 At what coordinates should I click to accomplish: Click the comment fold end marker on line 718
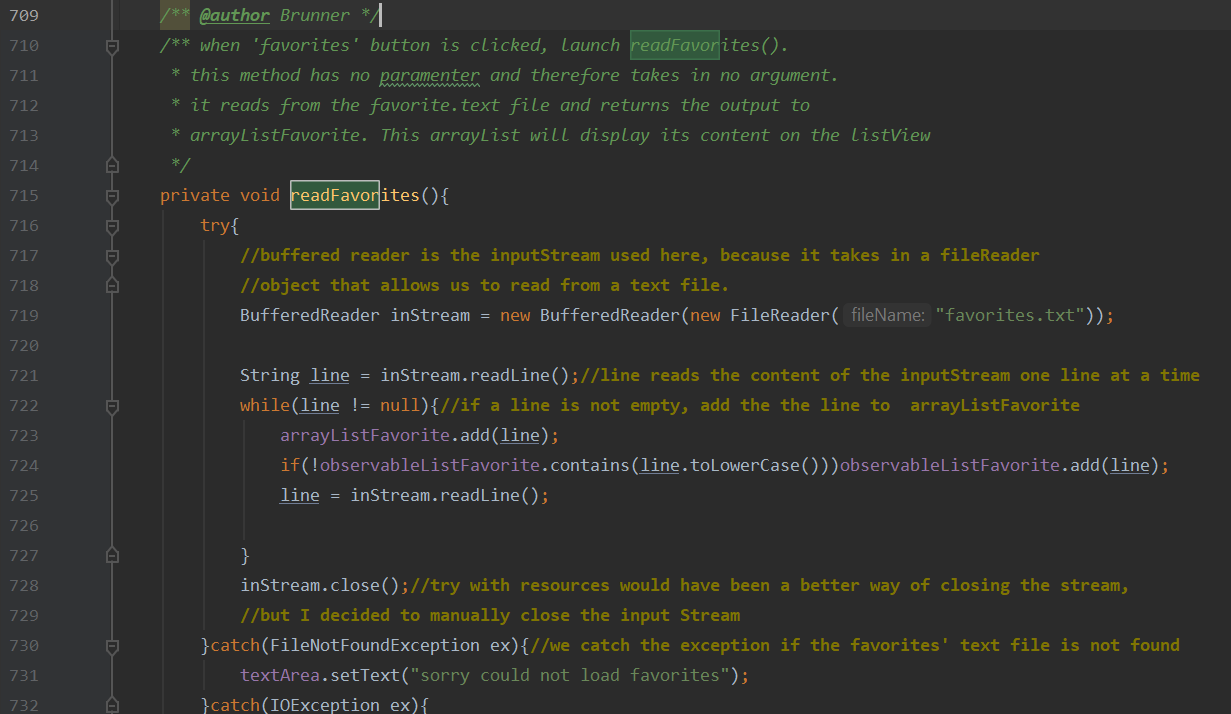click(112, 285)
